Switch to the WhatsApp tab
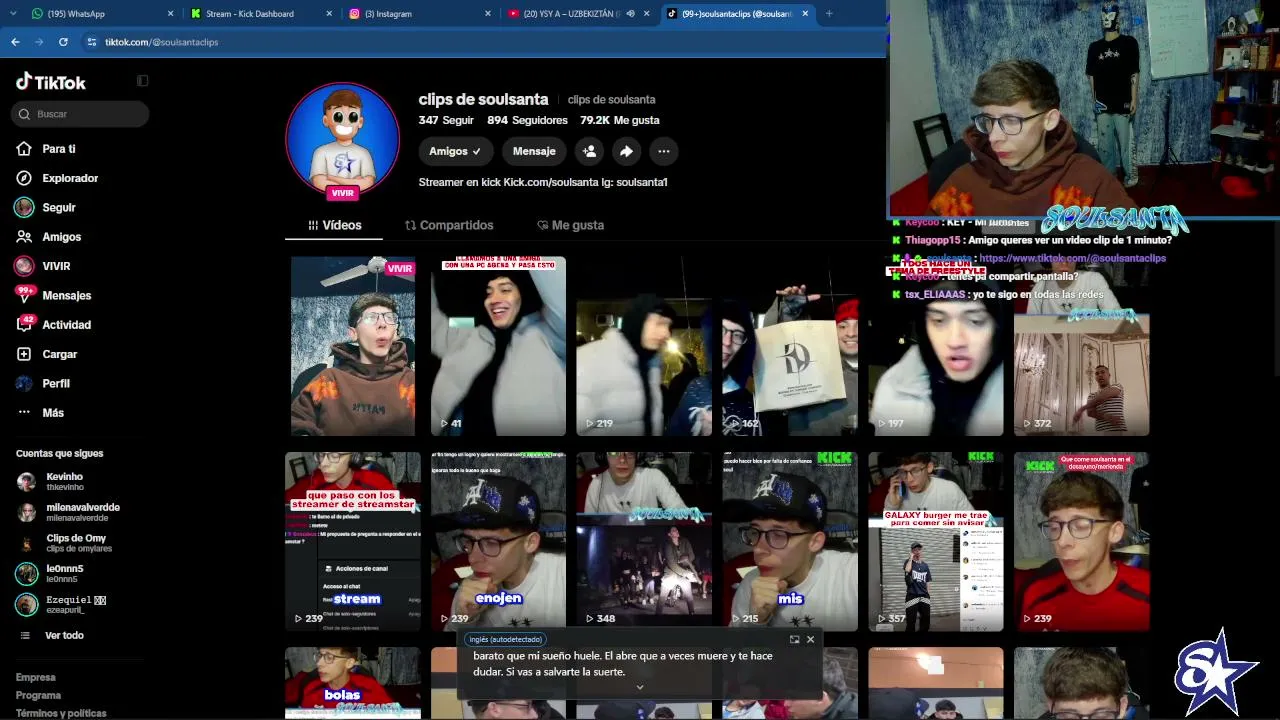This screenshot has width=1280, height=720. pos(101,14)
